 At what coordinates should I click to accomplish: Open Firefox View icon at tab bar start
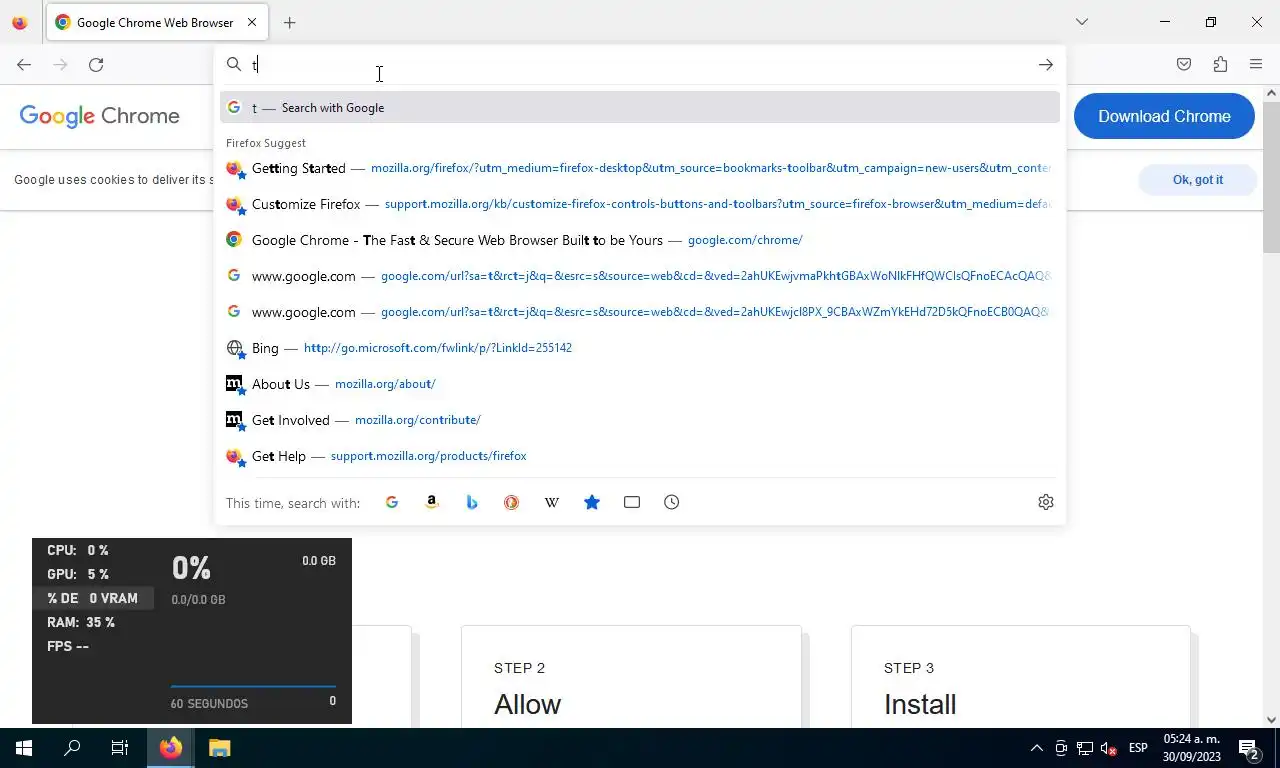tap(20, 22)
